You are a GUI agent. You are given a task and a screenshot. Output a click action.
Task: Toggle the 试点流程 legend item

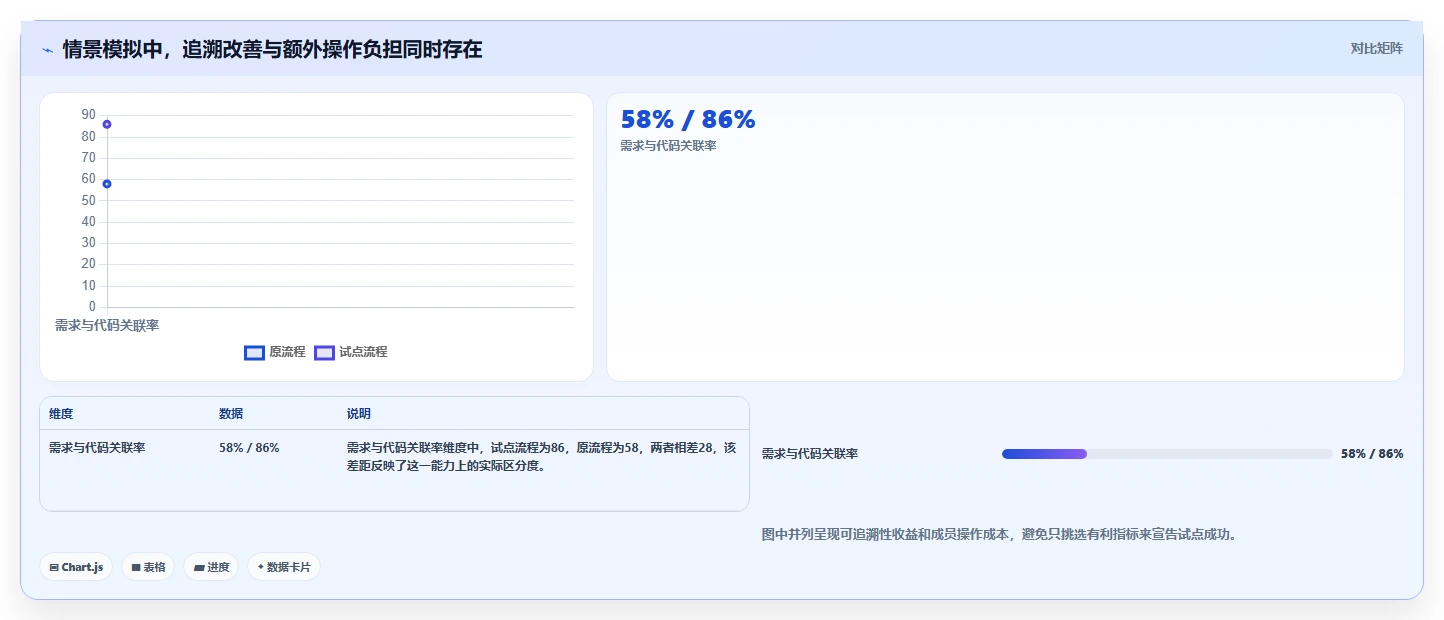(350, 352)
